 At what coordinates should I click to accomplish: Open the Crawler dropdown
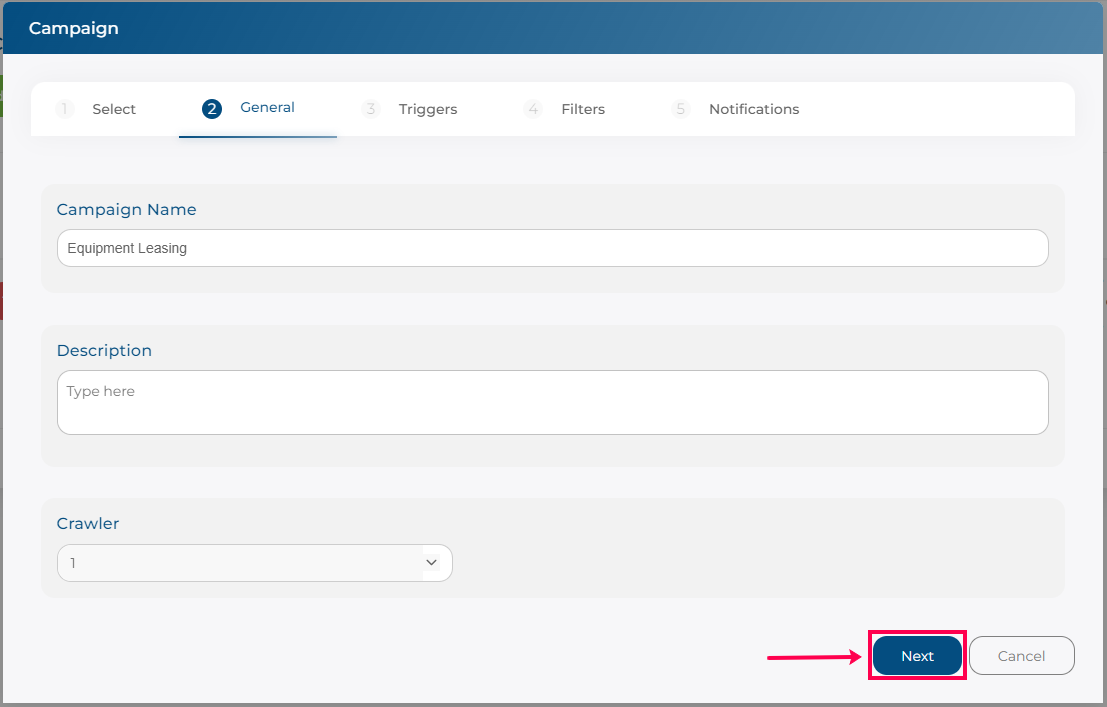pyautogui.click(x=240, y=563)
